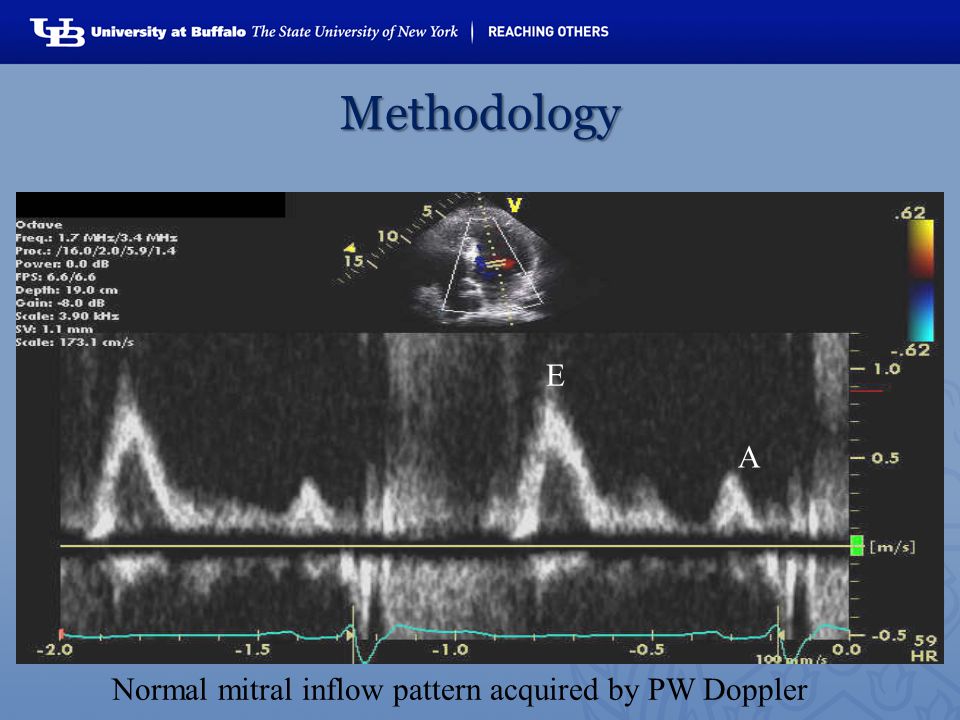Click the 'FPS: 6.6/6.6' parameter
The height and width of the screenshot is (720, 960).
click(x=56, y=277)
